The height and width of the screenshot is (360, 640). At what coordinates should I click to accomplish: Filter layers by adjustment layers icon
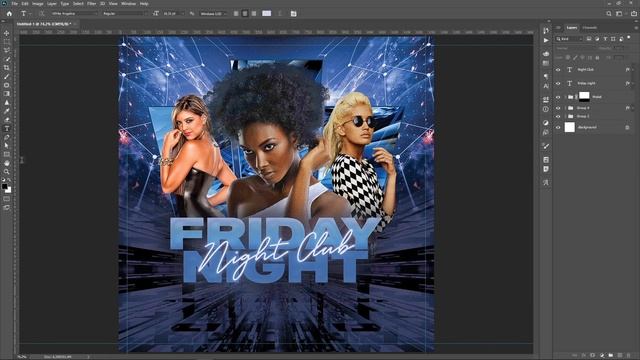click(597, 39)
